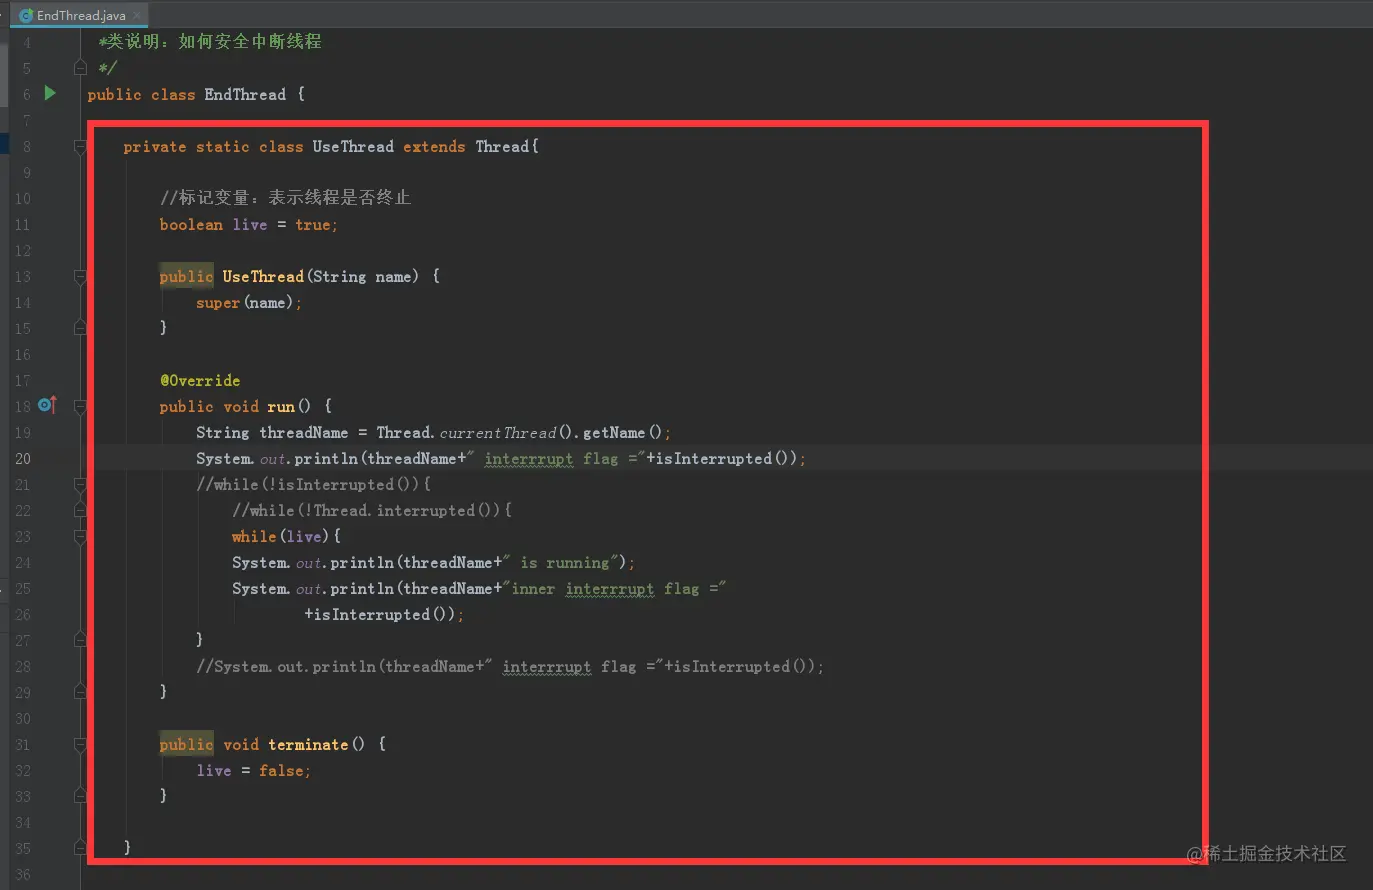Viewport: 1373px width, 890px height.
Task: Click the super(name) call
Action: 245,302
